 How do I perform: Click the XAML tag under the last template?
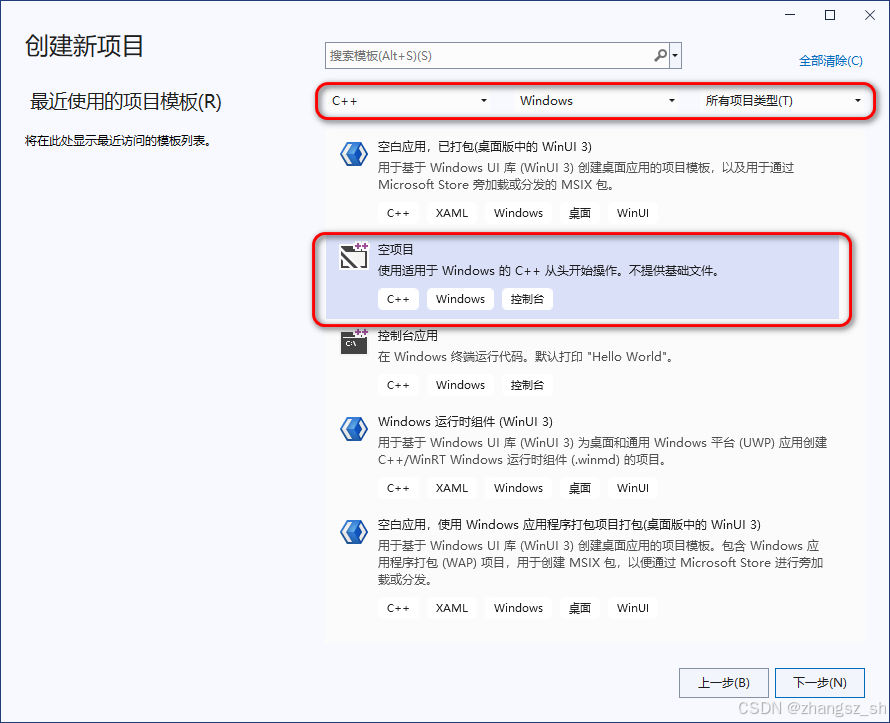pos(451,607)
